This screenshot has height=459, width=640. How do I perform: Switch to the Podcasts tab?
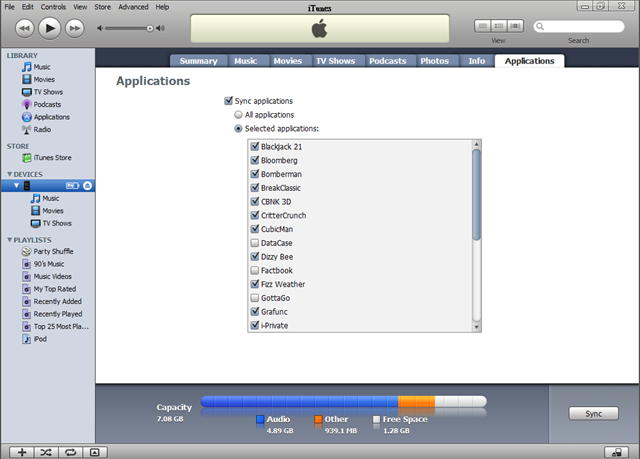[388, 61]
